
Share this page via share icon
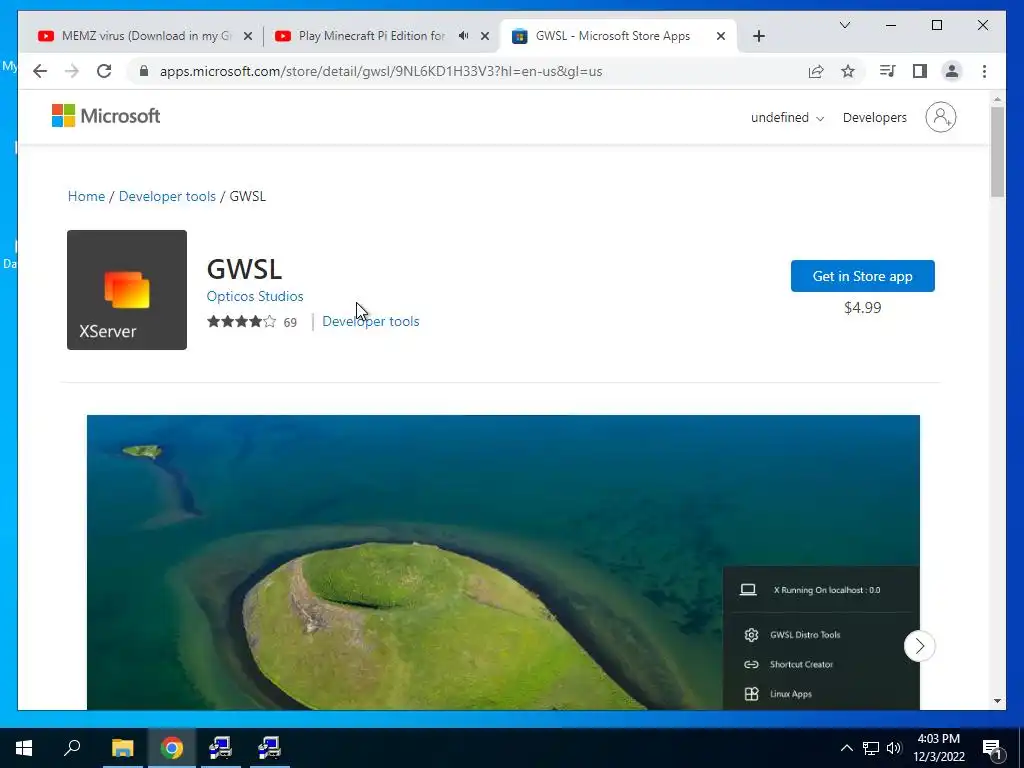(816, 71)
